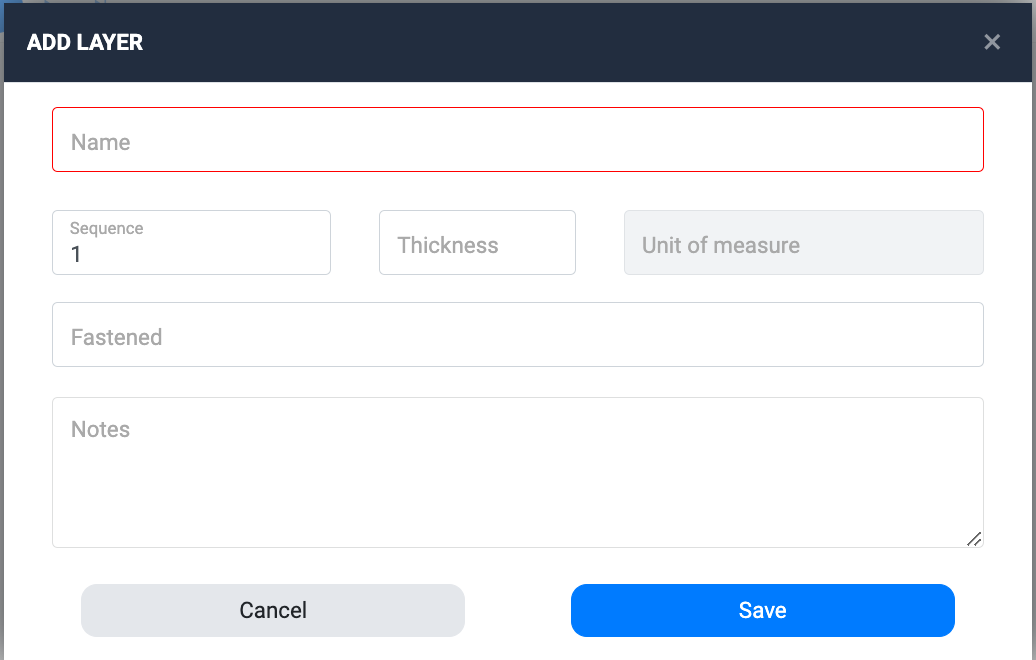The image size is (1036, 660).
Task: Click the Notes resize handle corner
Action: pos(974,539)
